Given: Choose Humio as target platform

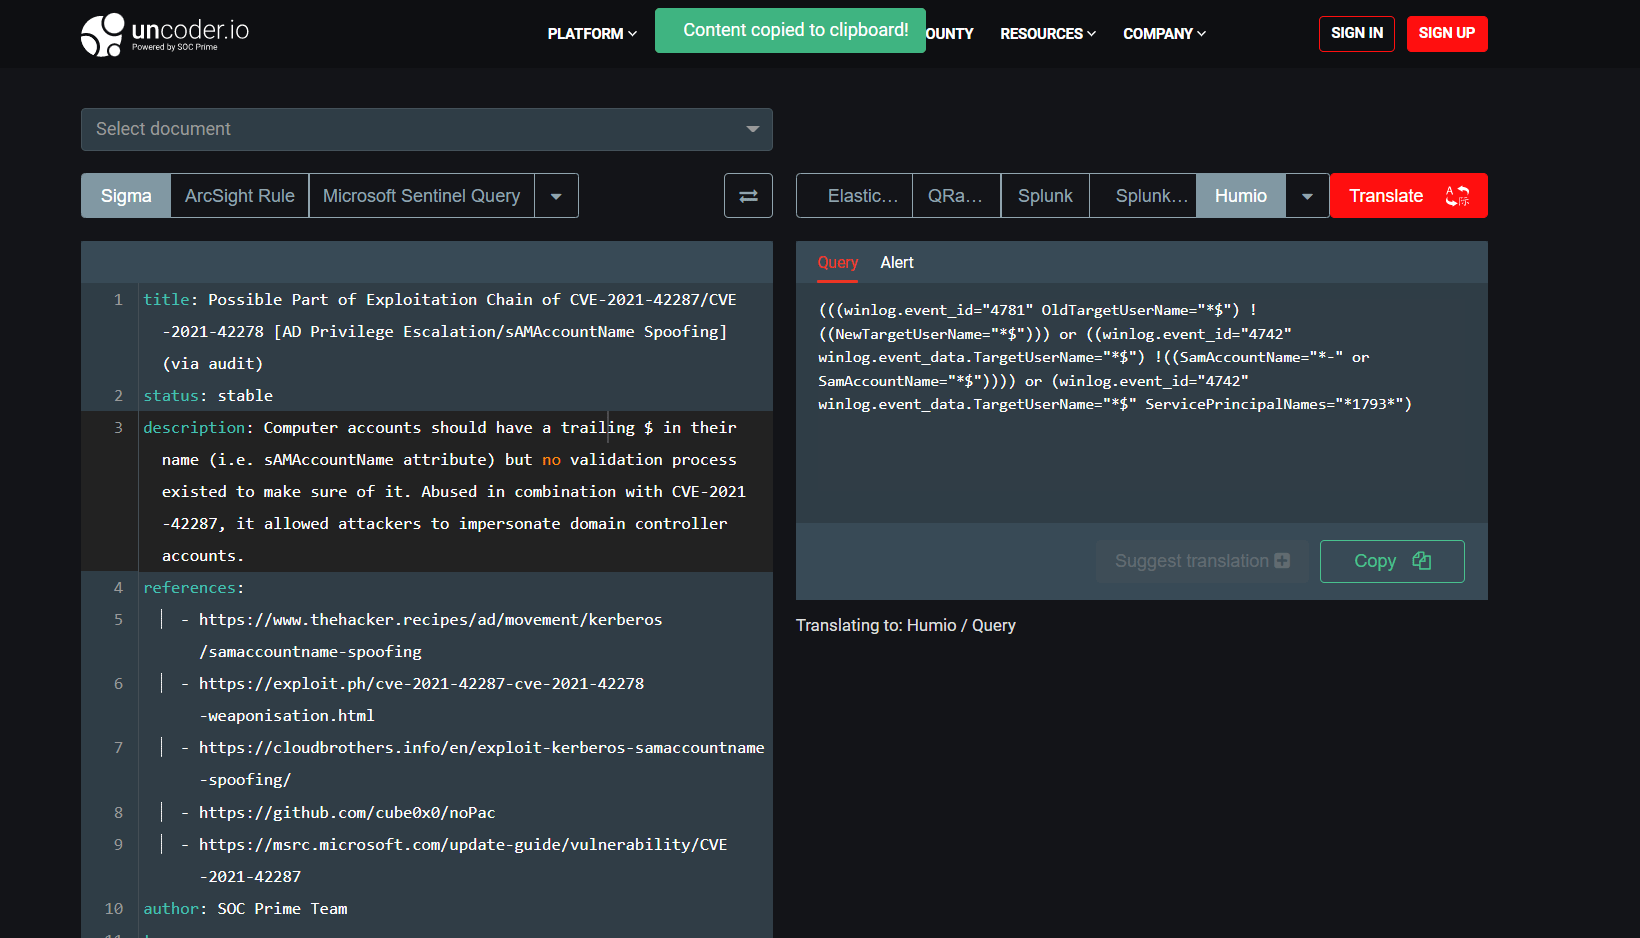Looking at the screenshot, I should point(1240,196).
